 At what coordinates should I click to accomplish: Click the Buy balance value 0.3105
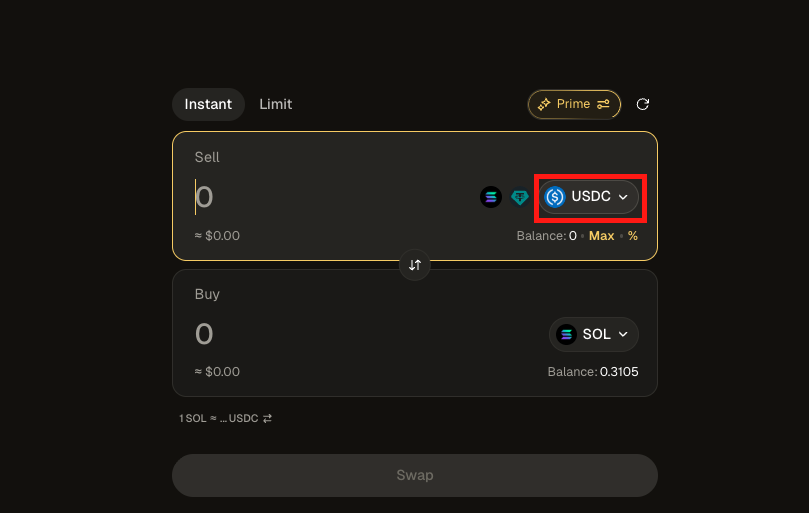[619, 372]
